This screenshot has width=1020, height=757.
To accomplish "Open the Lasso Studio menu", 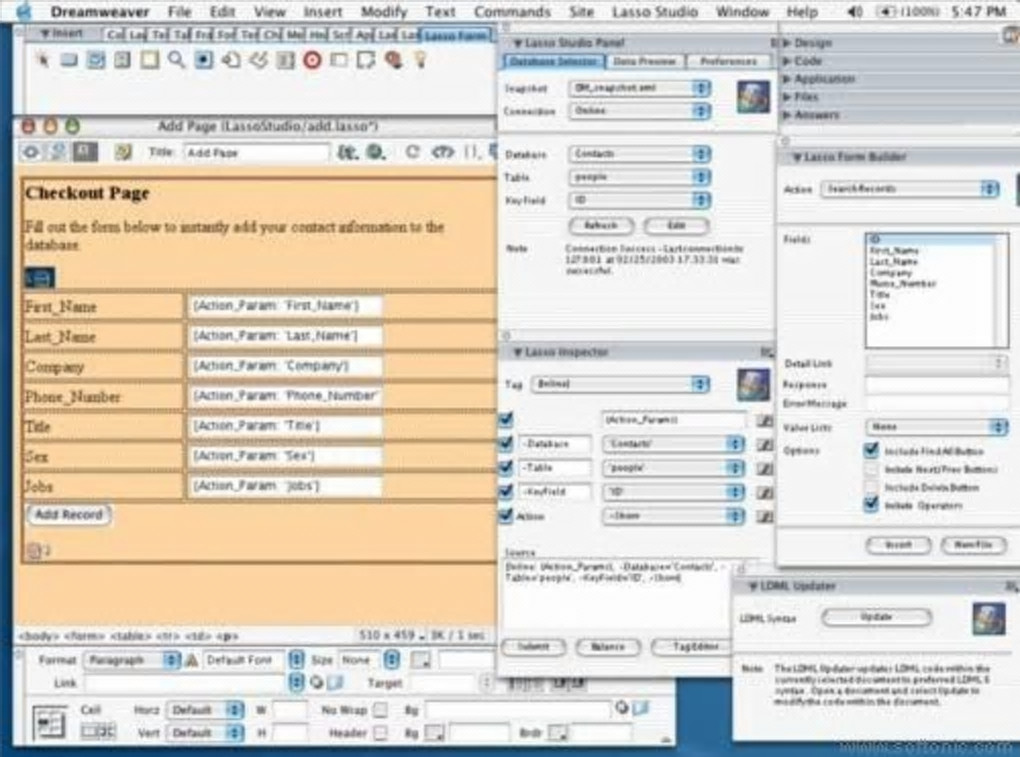I will 654,12.
